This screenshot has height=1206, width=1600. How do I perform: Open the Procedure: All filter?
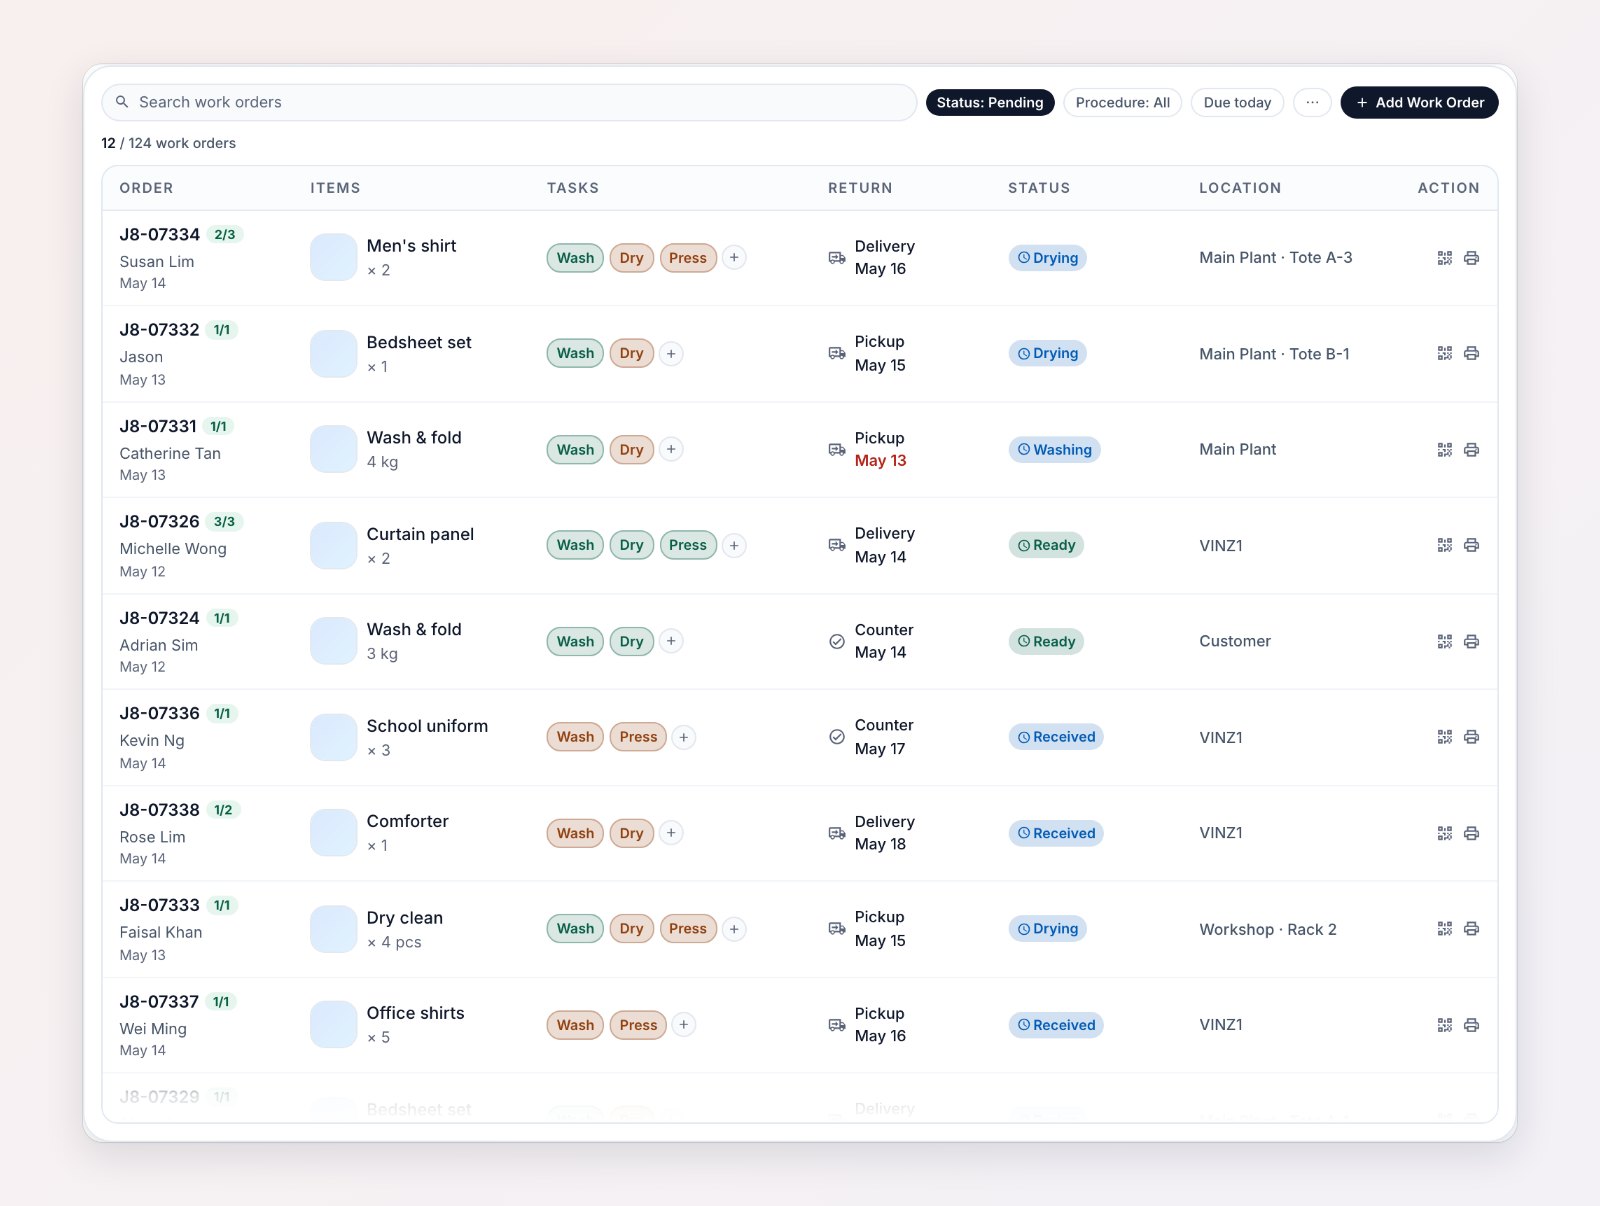pos(1123,102)
